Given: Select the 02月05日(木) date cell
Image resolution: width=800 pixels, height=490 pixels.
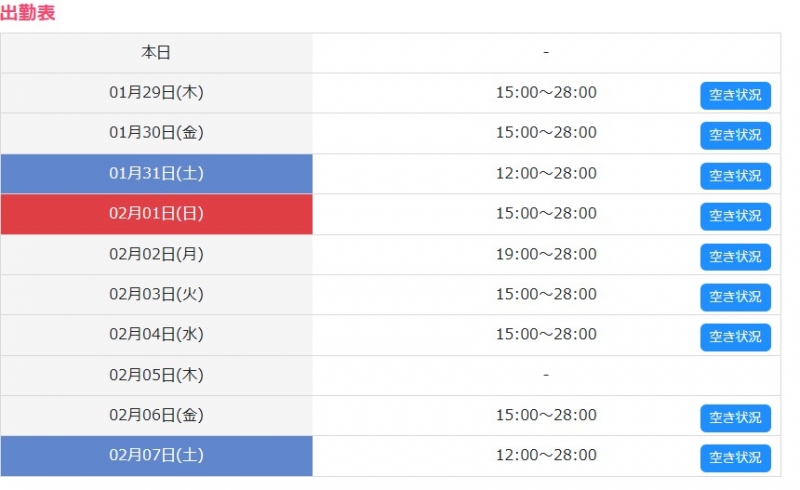Looking at the screenshot, I should (x=156, y=375).
